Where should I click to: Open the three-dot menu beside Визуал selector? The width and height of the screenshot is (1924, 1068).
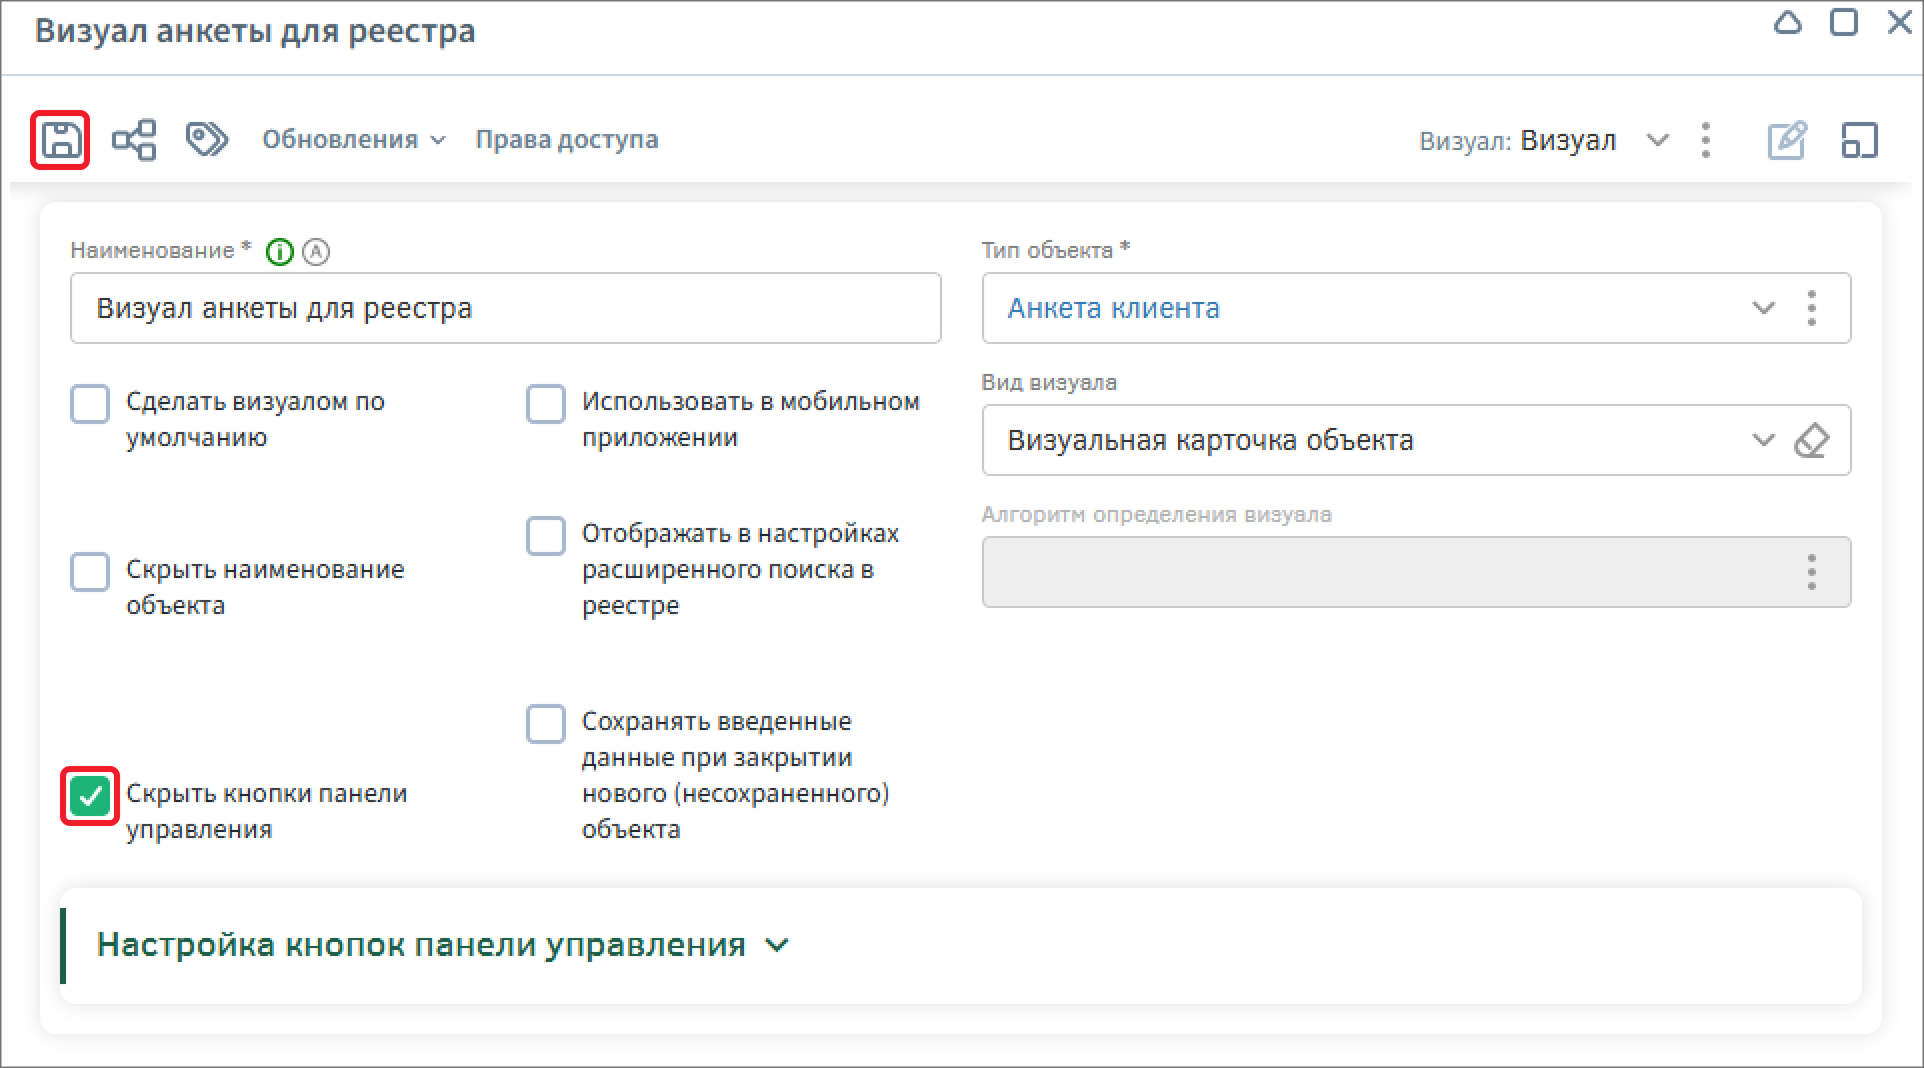(1706, 140)
